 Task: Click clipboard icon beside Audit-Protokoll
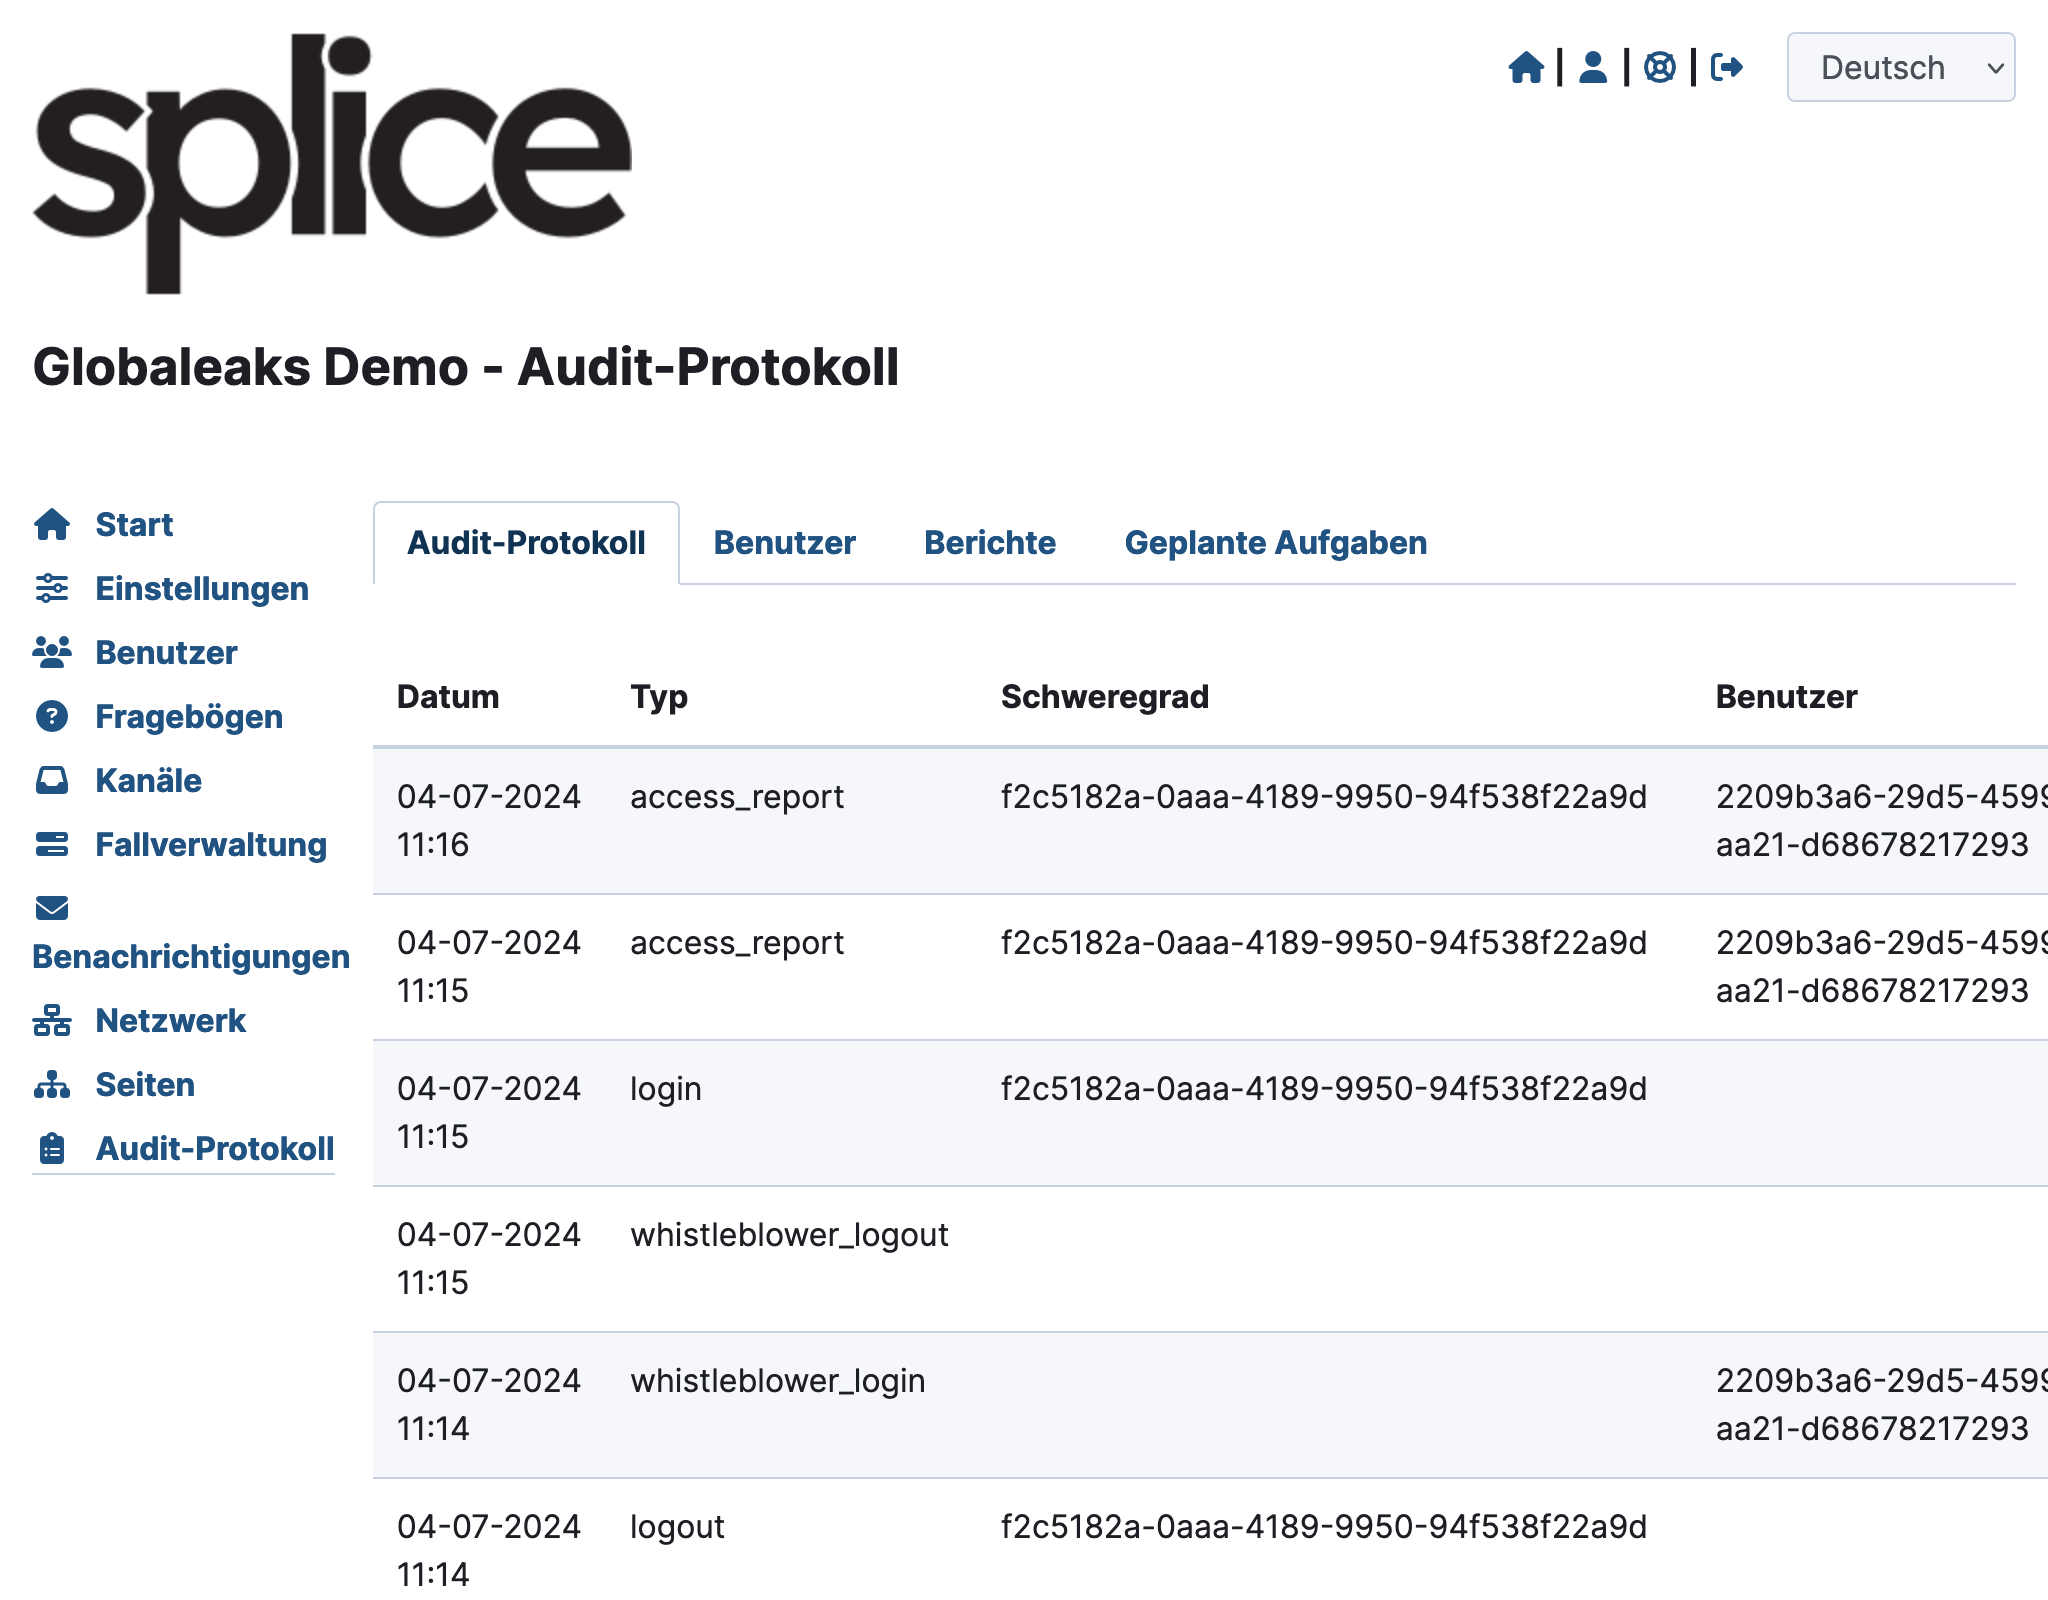tap(52, 1148)
